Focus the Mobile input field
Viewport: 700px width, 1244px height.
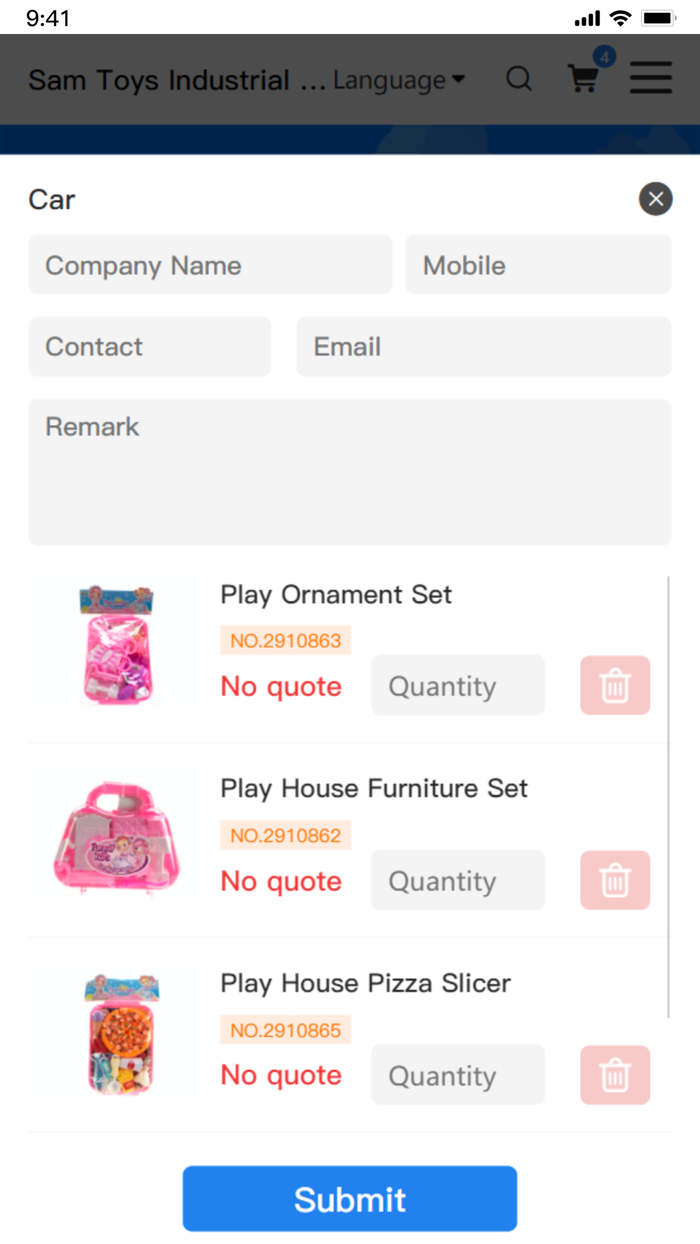538,265
